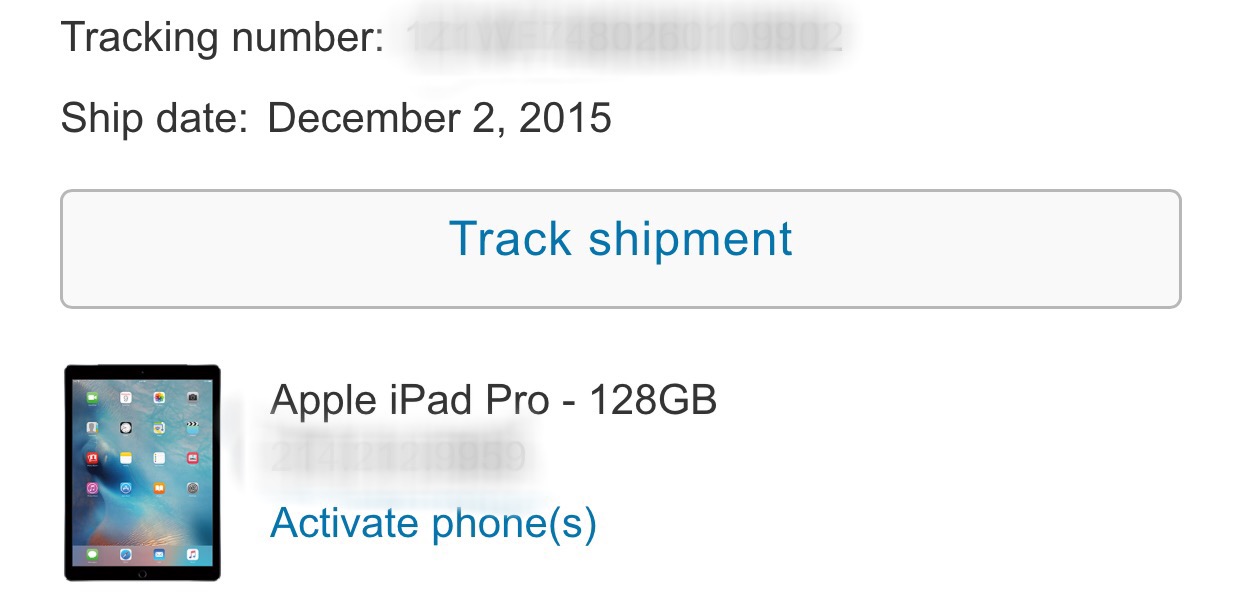Click the Clock icon on iPad image

(x=126, y=427)
